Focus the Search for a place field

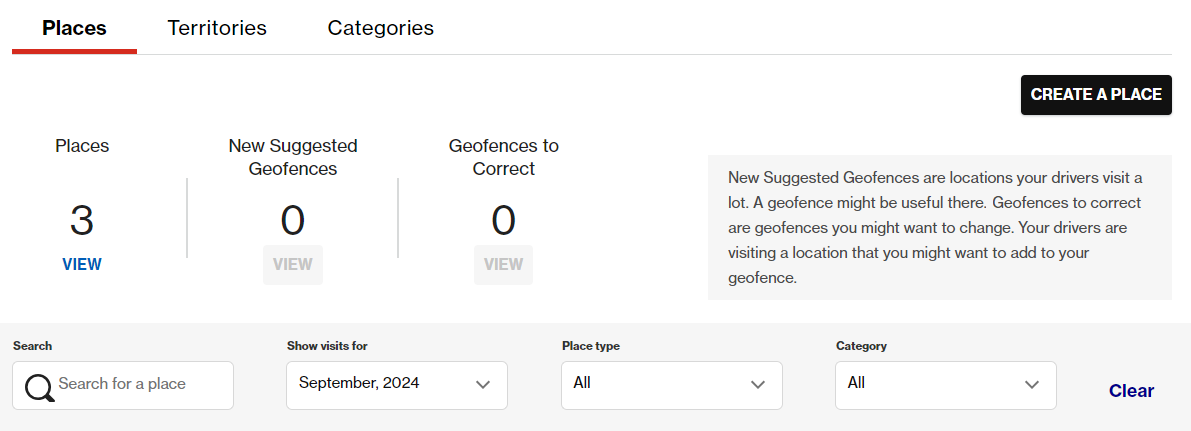tap(123, 385)
